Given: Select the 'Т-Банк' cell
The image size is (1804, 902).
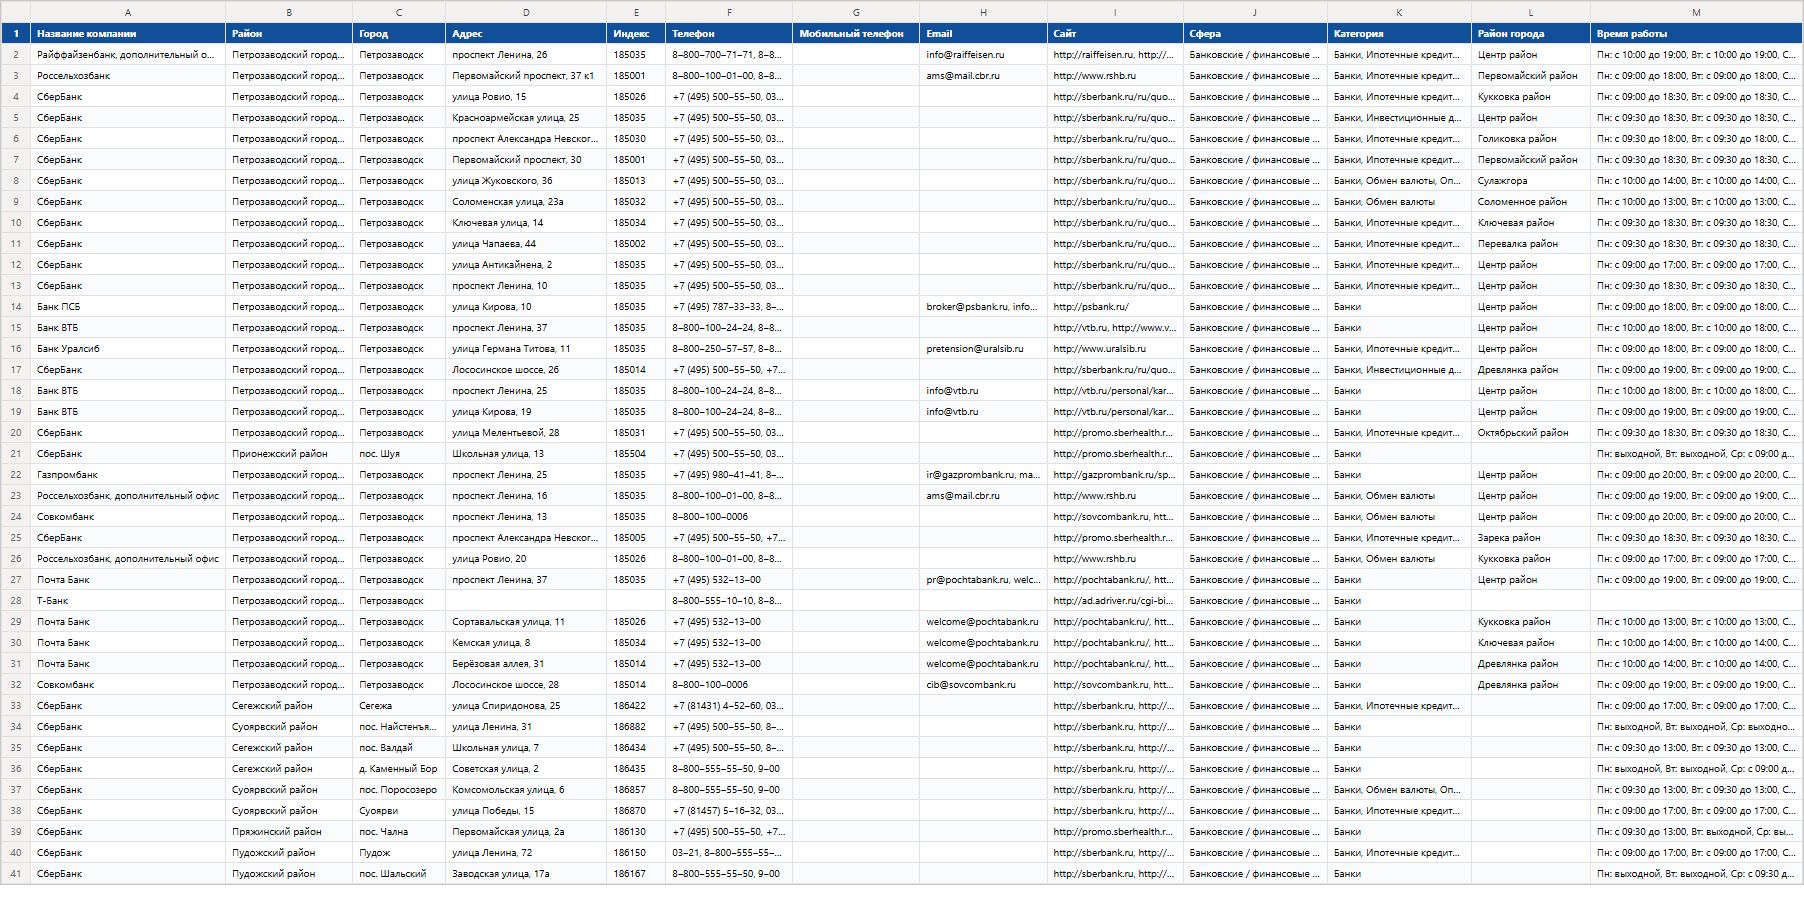Looking at the screenshot, I should [x=128, y=601].
